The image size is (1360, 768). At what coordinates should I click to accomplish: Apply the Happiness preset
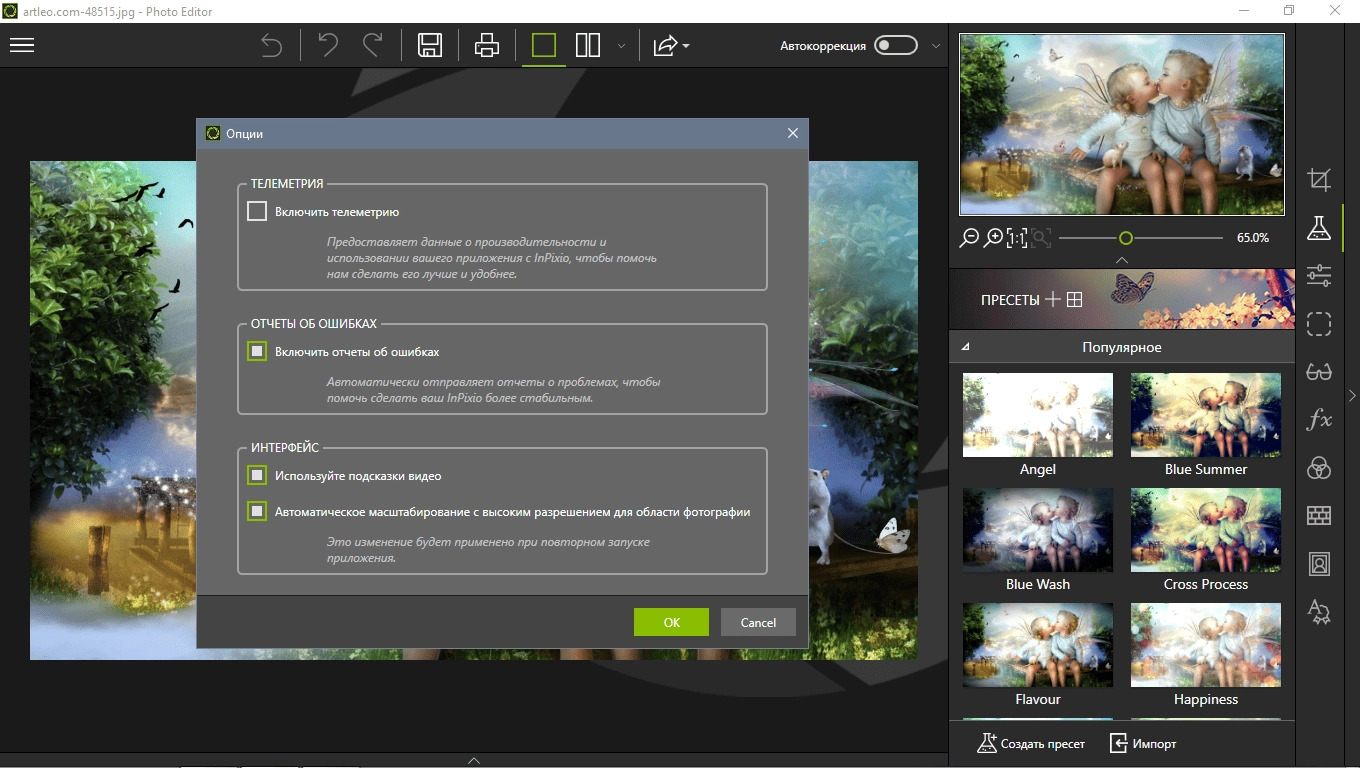pyautogui.click(x=1206, y=645)
